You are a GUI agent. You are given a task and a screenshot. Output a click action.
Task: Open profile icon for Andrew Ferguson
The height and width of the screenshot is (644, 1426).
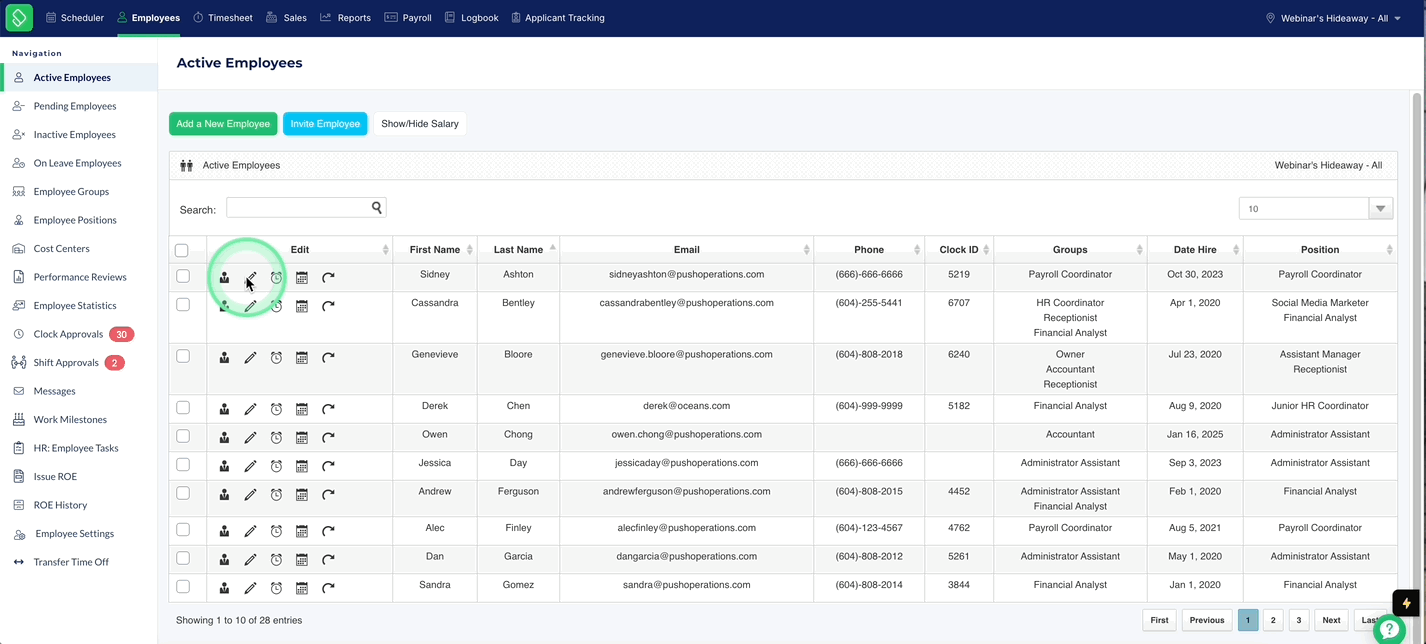pyautogui.click(x=224, y=494)
